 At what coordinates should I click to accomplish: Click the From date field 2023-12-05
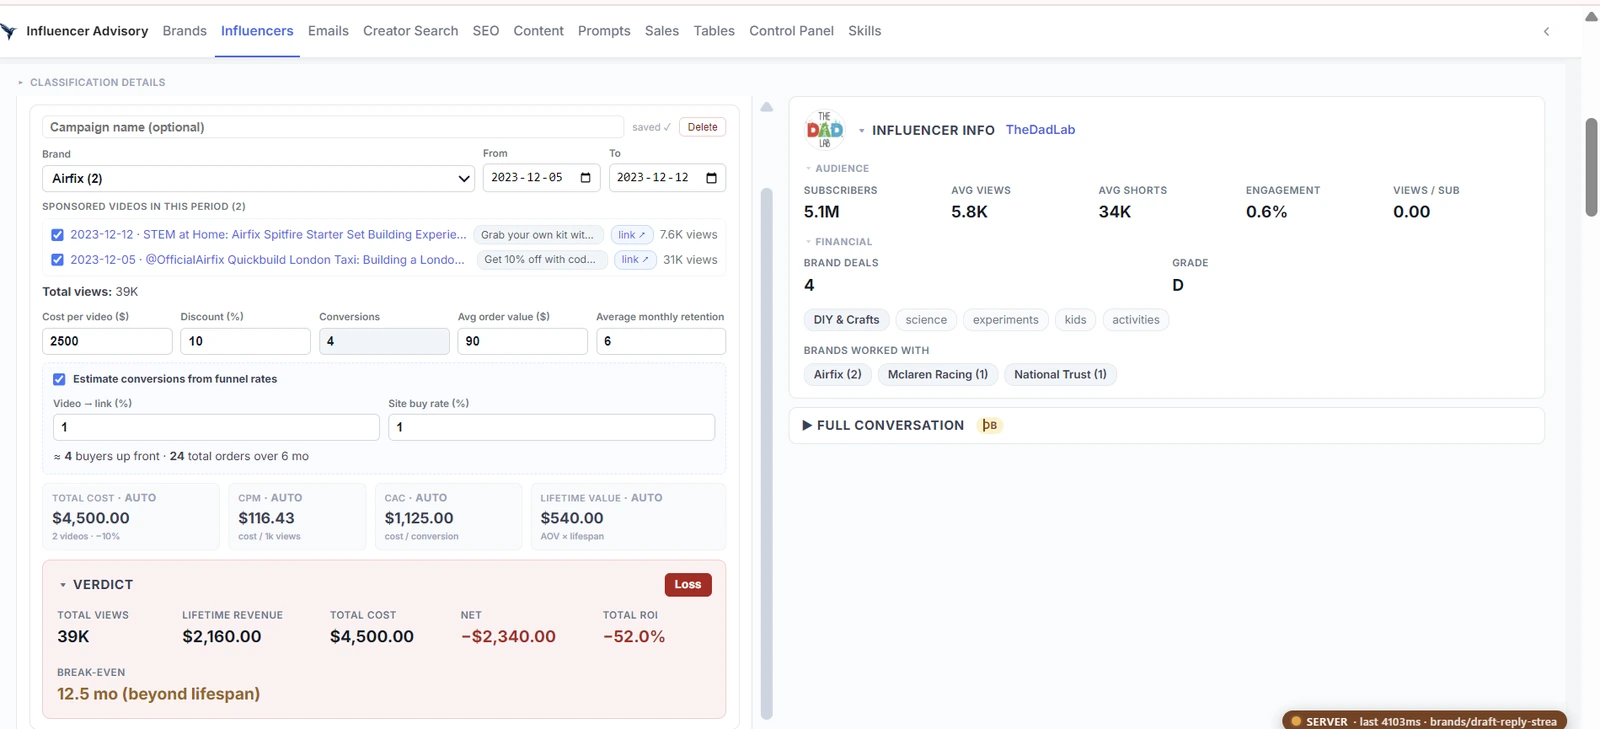[x=541, y=178]
